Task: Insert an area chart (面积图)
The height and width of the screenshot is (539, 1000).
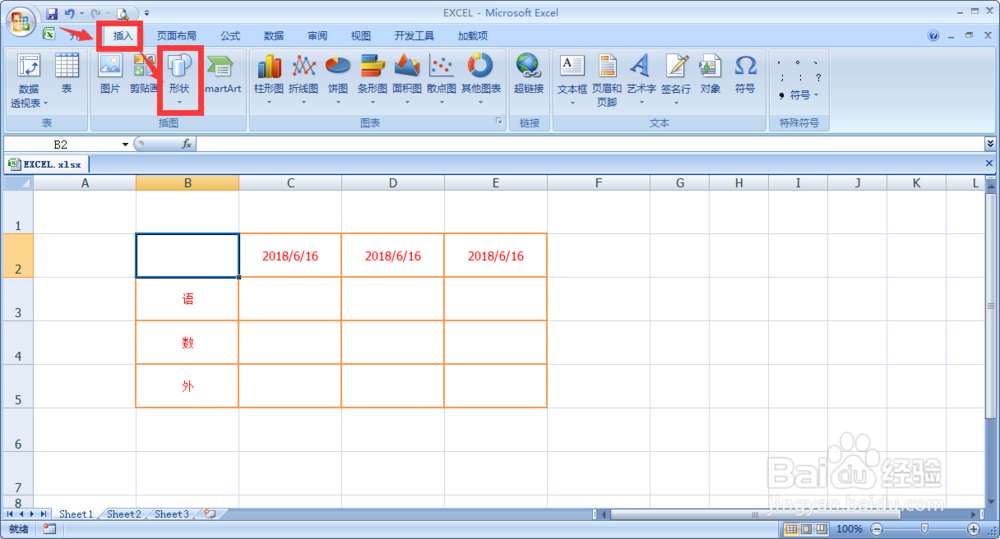Action: [407, 79]
